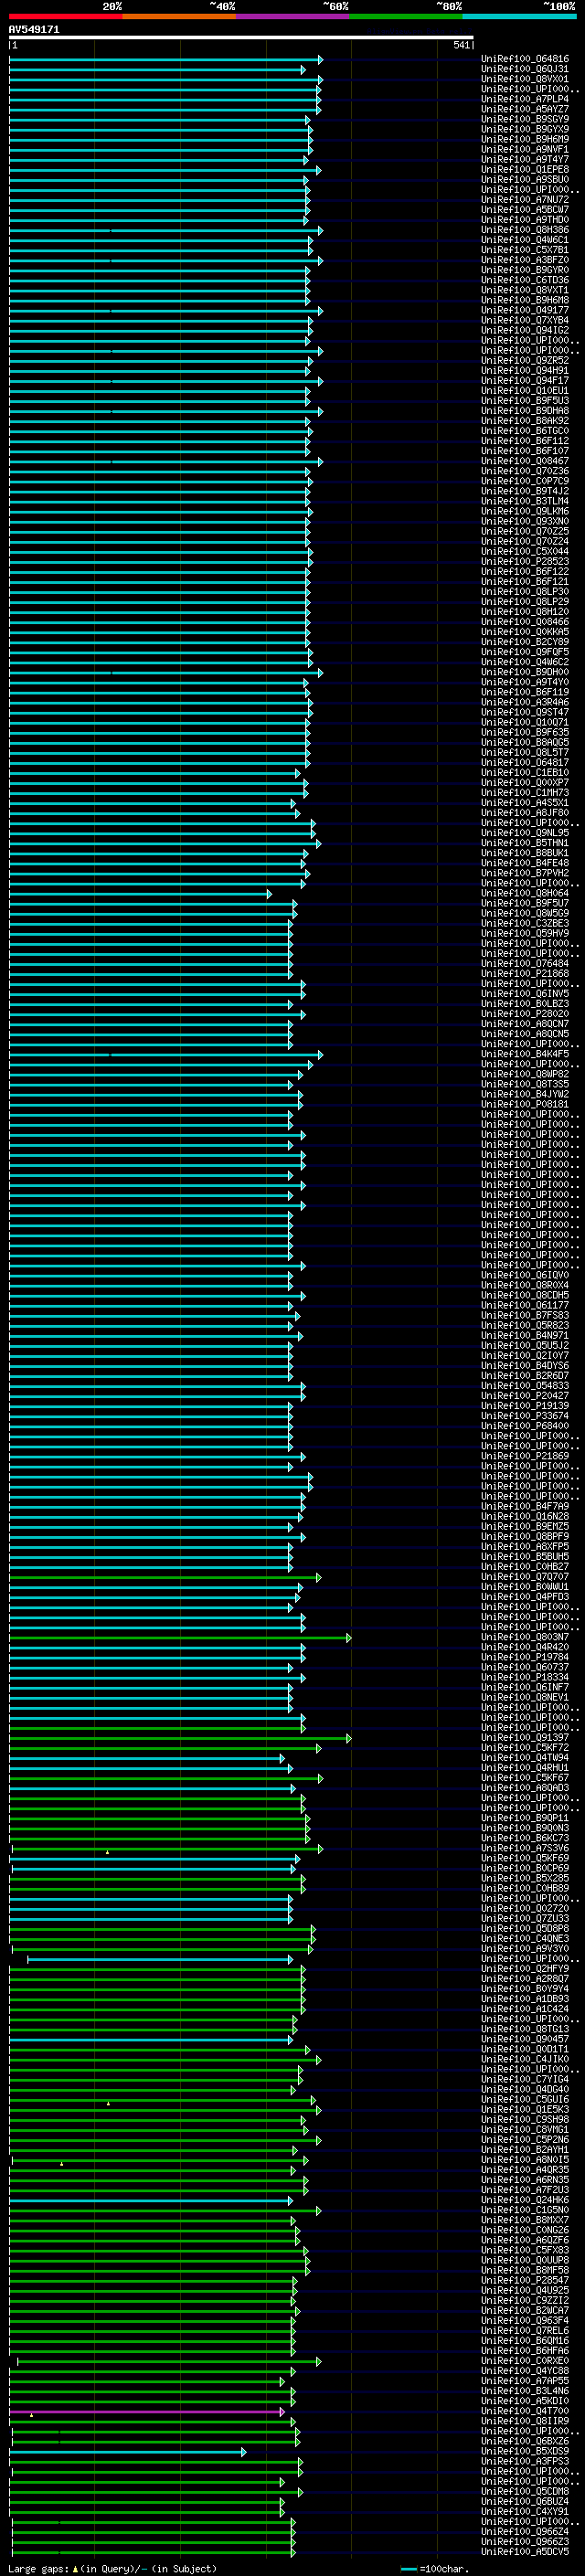
Task: Click the purple alignment bar for Q4T700
Action: [147, 2412]
